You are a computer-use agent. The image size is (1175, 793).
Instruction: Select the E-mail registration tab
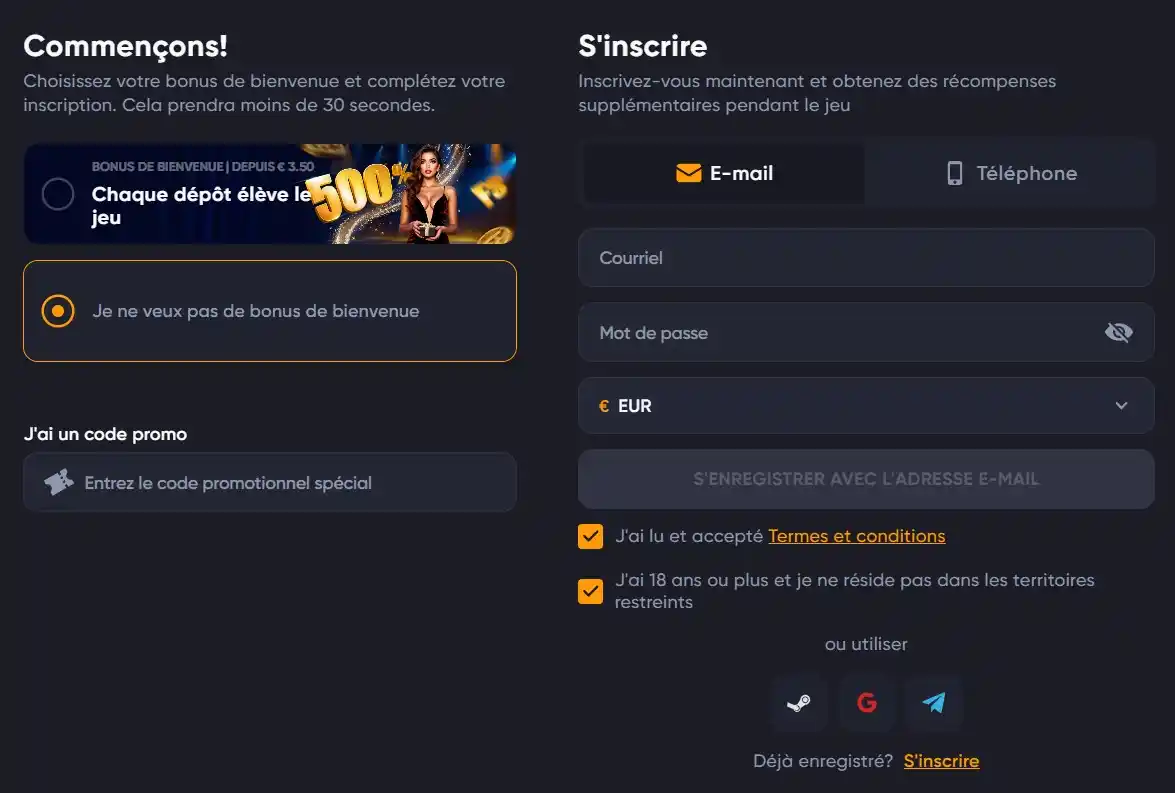tap(724, 174)
